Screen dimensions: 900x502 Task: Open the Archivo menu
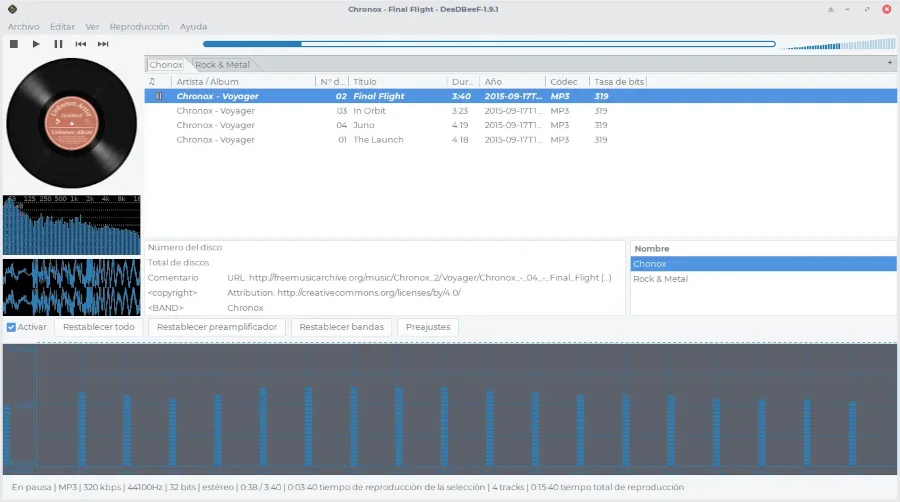24,26
